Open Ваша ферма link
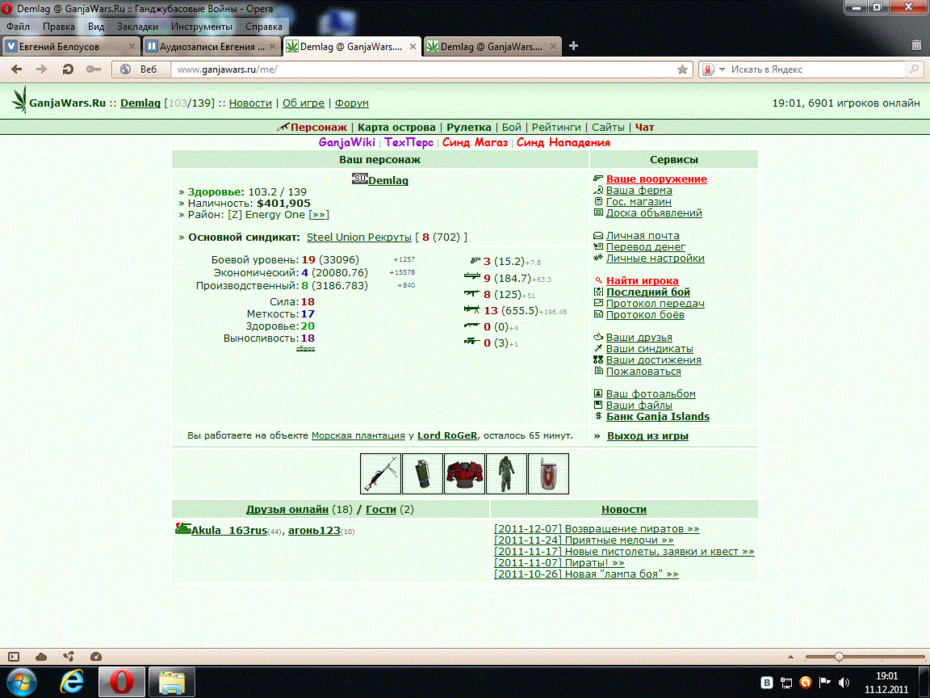The height and width of the screenshot is (698, 930). tap(639, 190)
